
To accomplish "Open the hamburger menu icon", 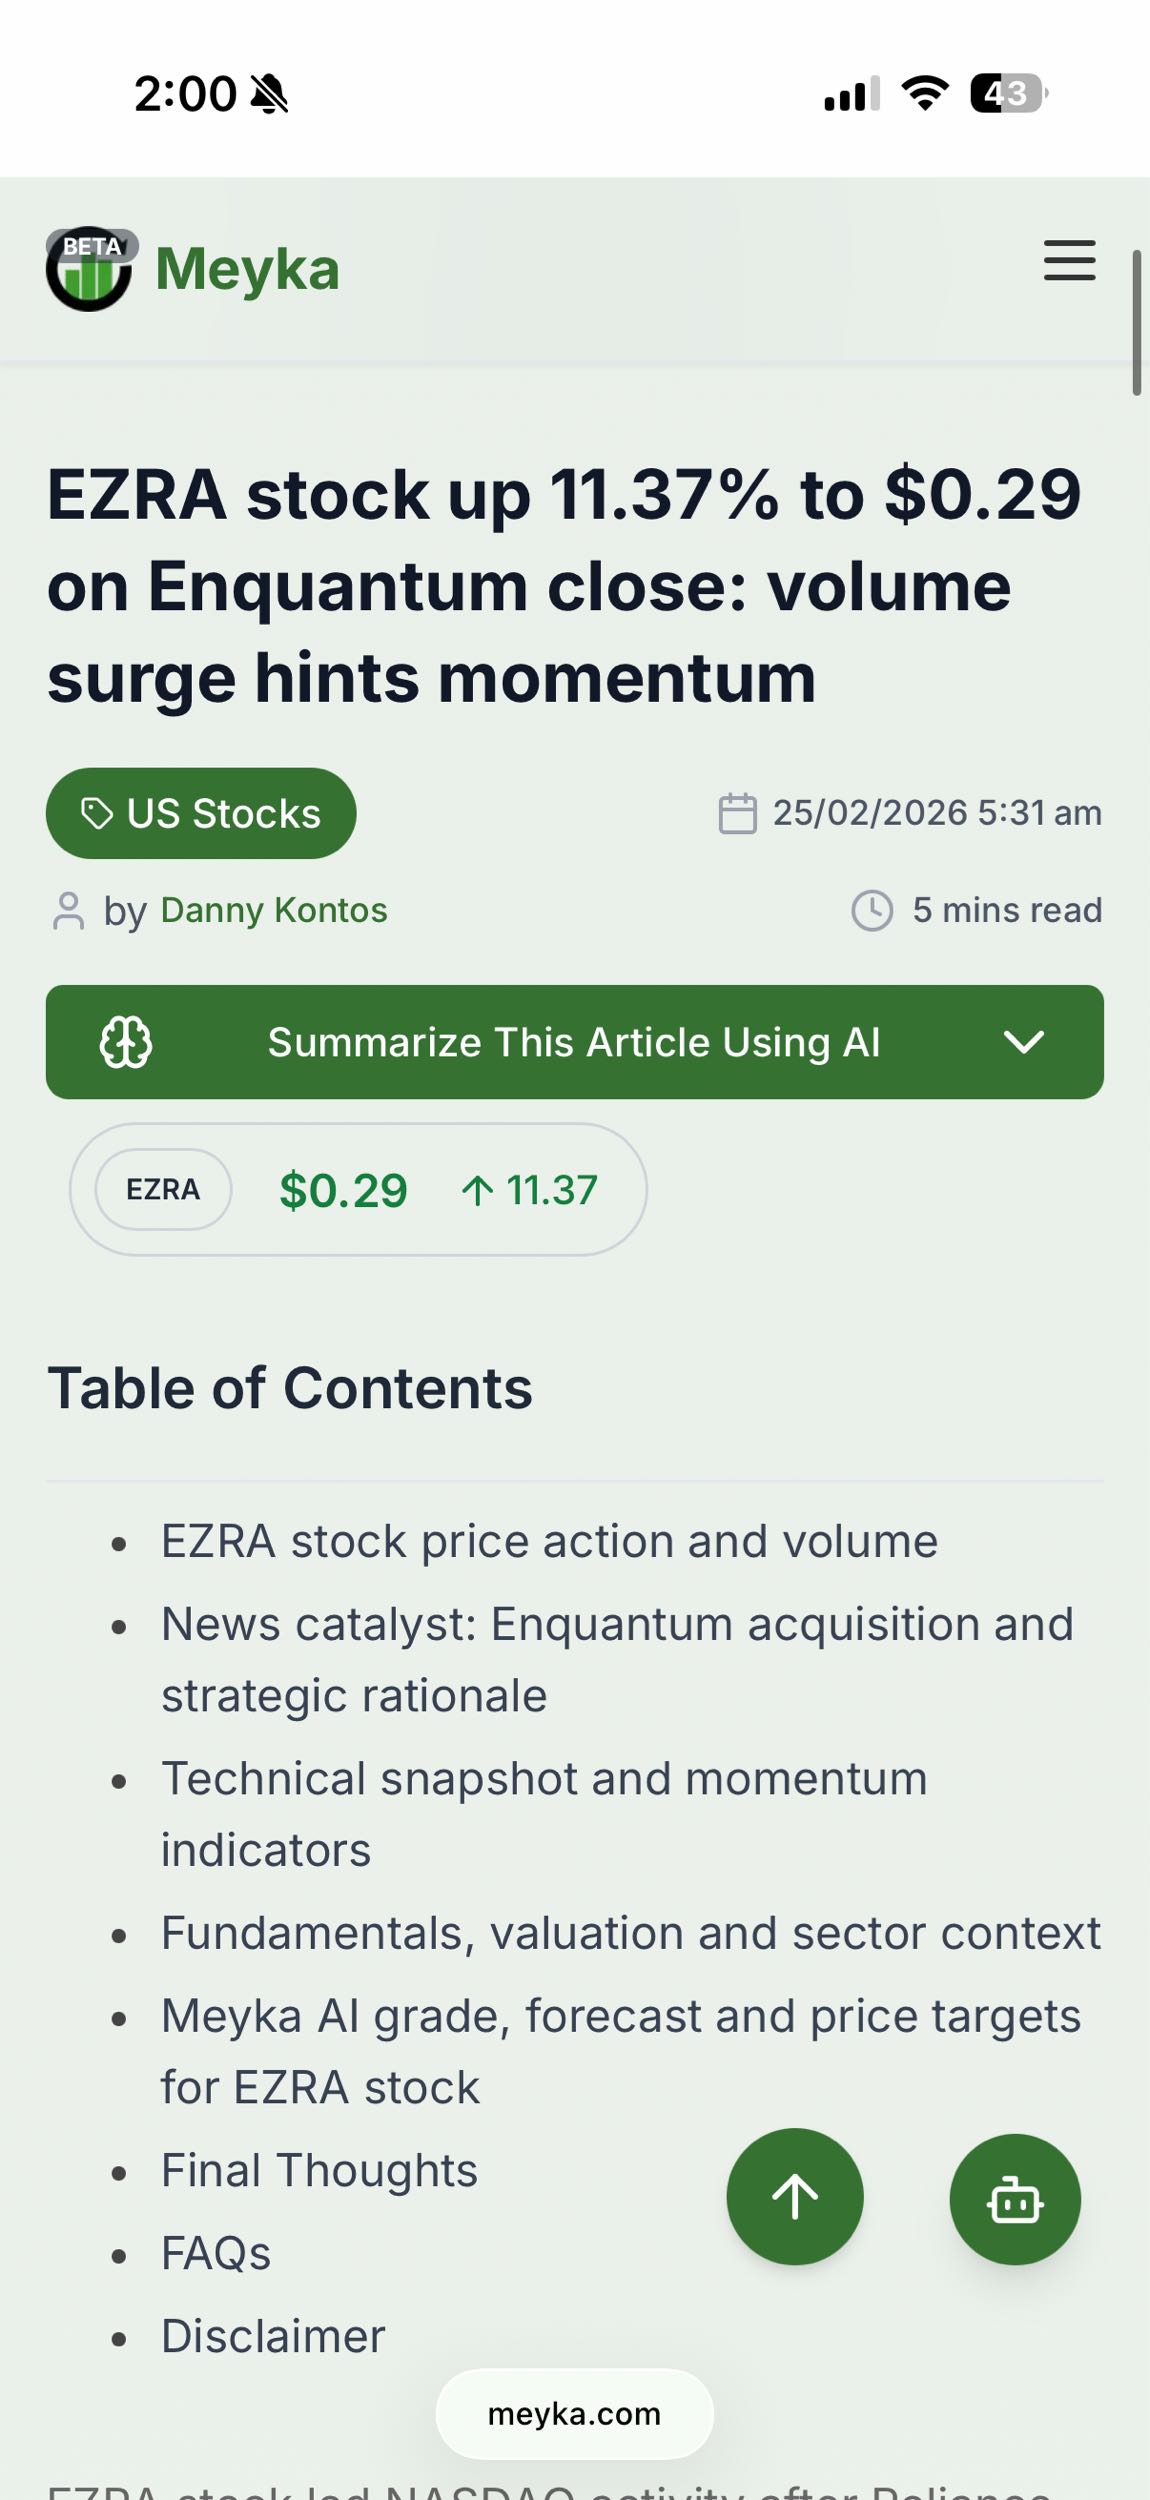I will coord(1069,261).
